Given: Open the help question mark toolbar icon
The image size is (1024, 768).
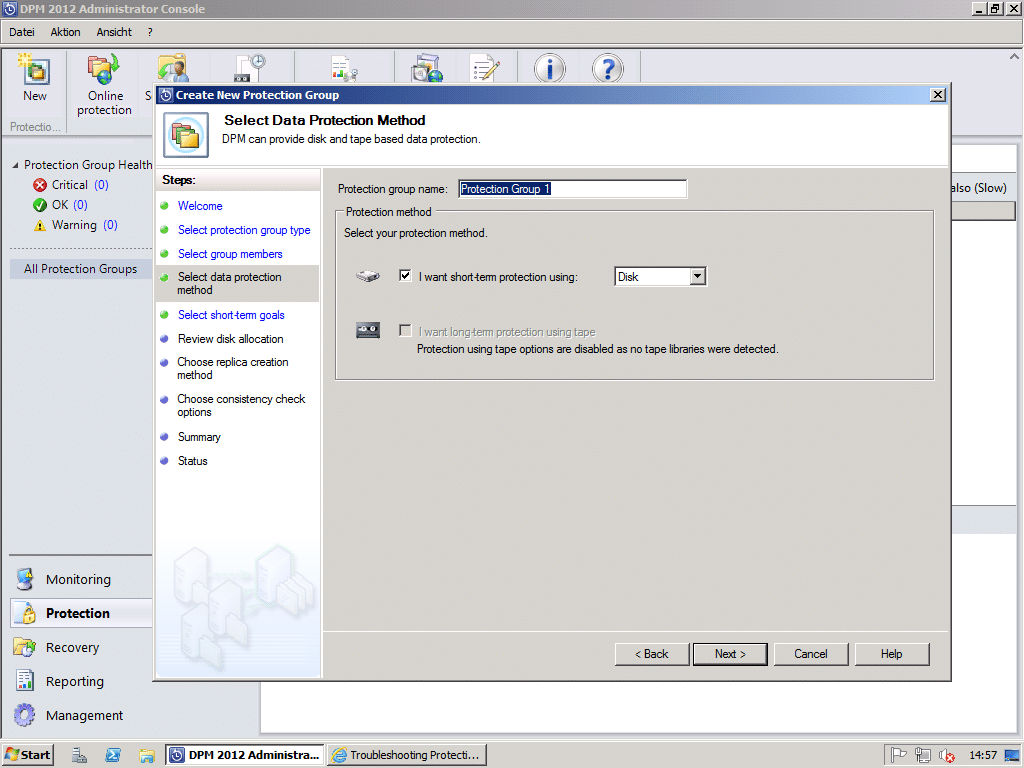Looking at the screenshot, I should [608, 69].
